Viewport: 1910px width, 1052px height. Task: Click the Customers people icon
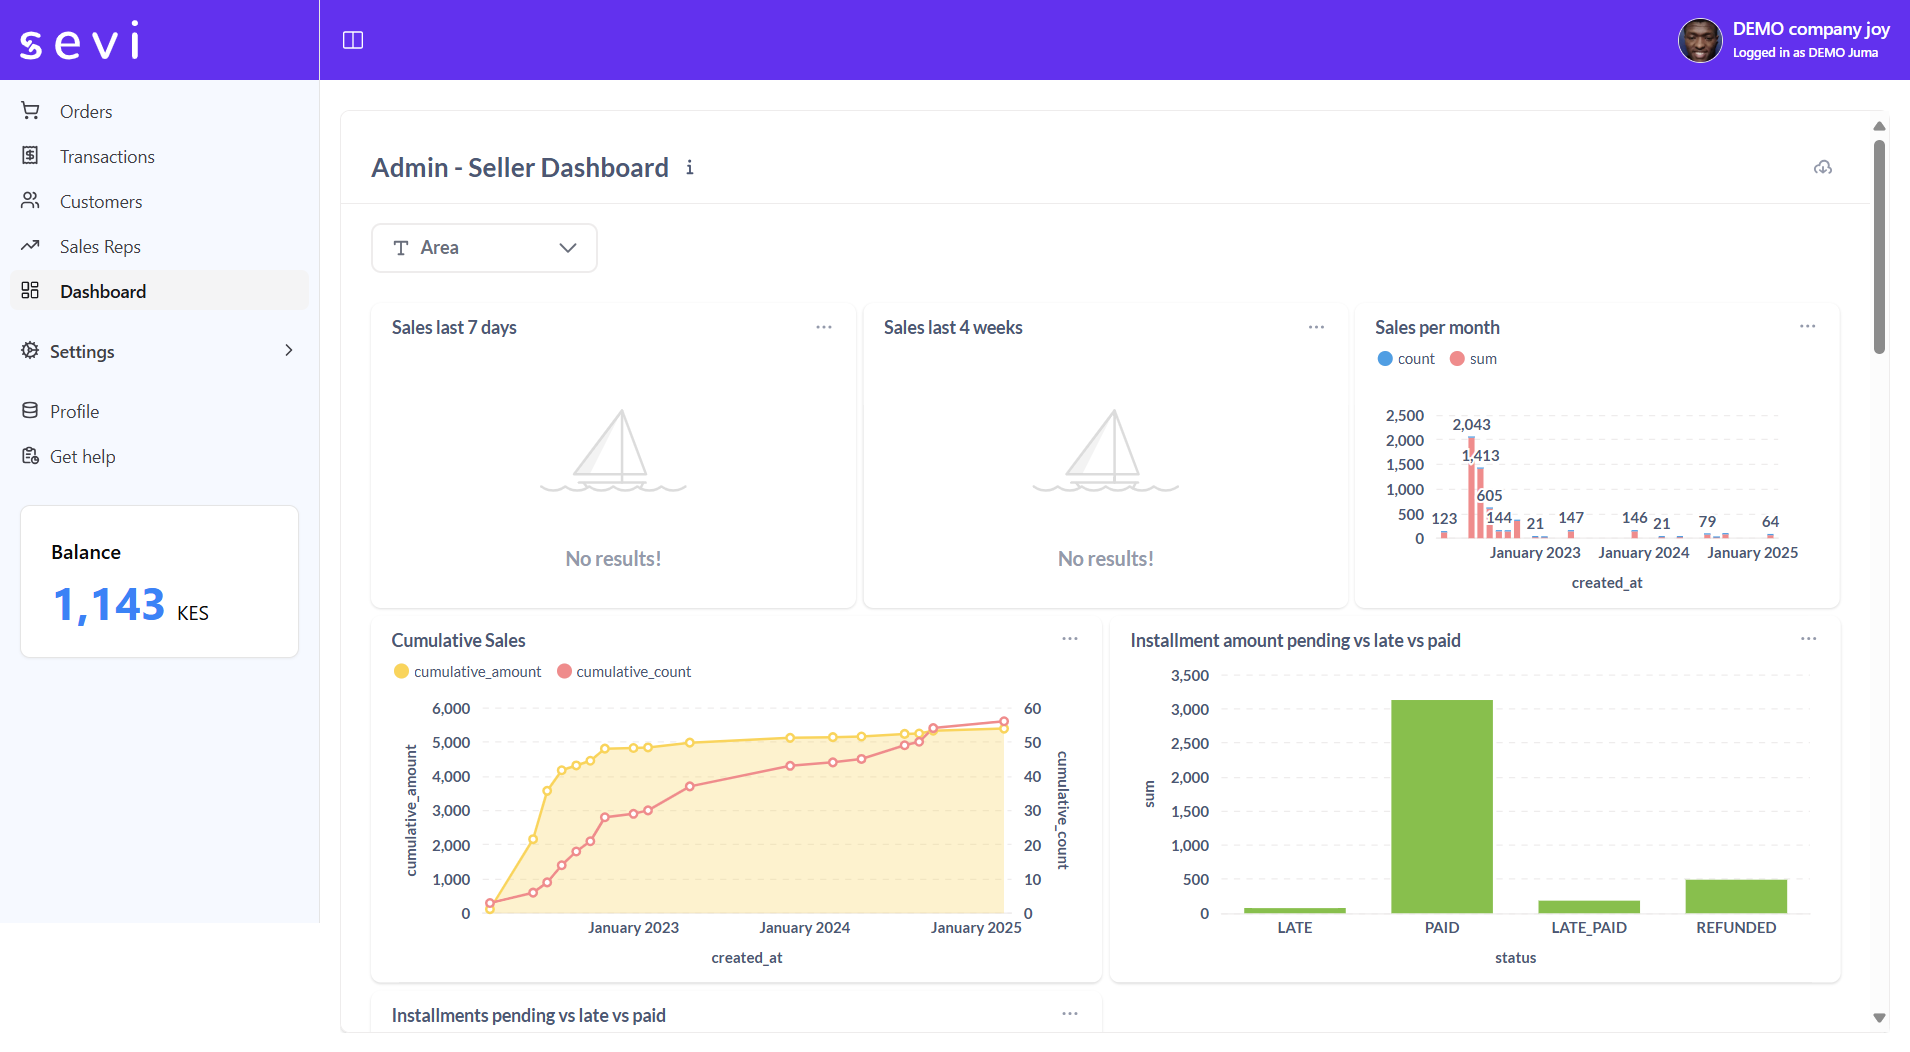30,201
